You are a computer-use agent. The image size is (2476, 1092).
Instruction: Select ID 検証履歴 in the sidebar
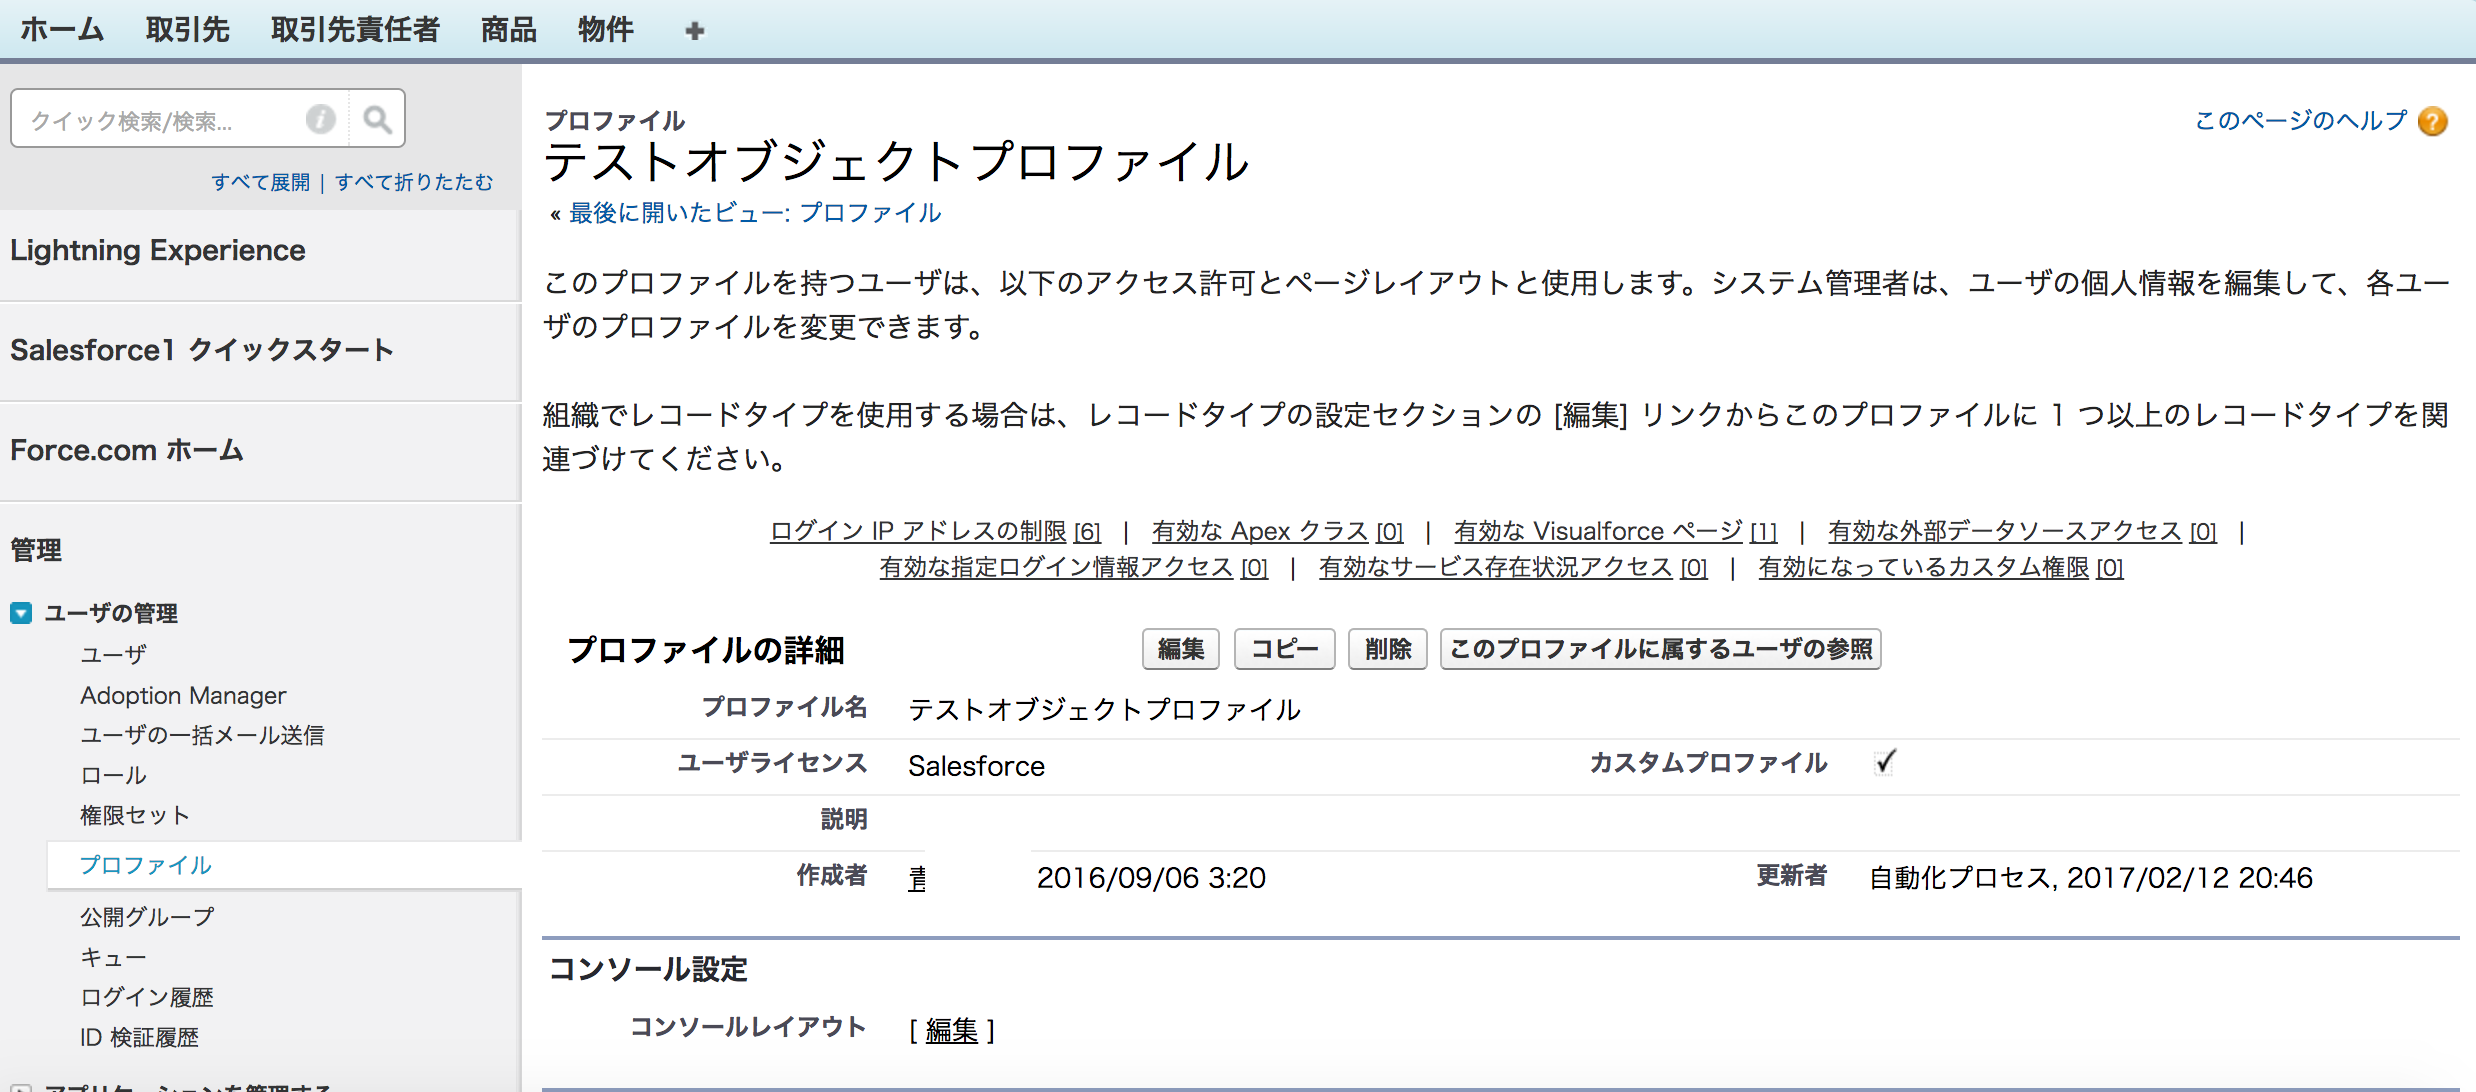click(x=139, y=1037)
